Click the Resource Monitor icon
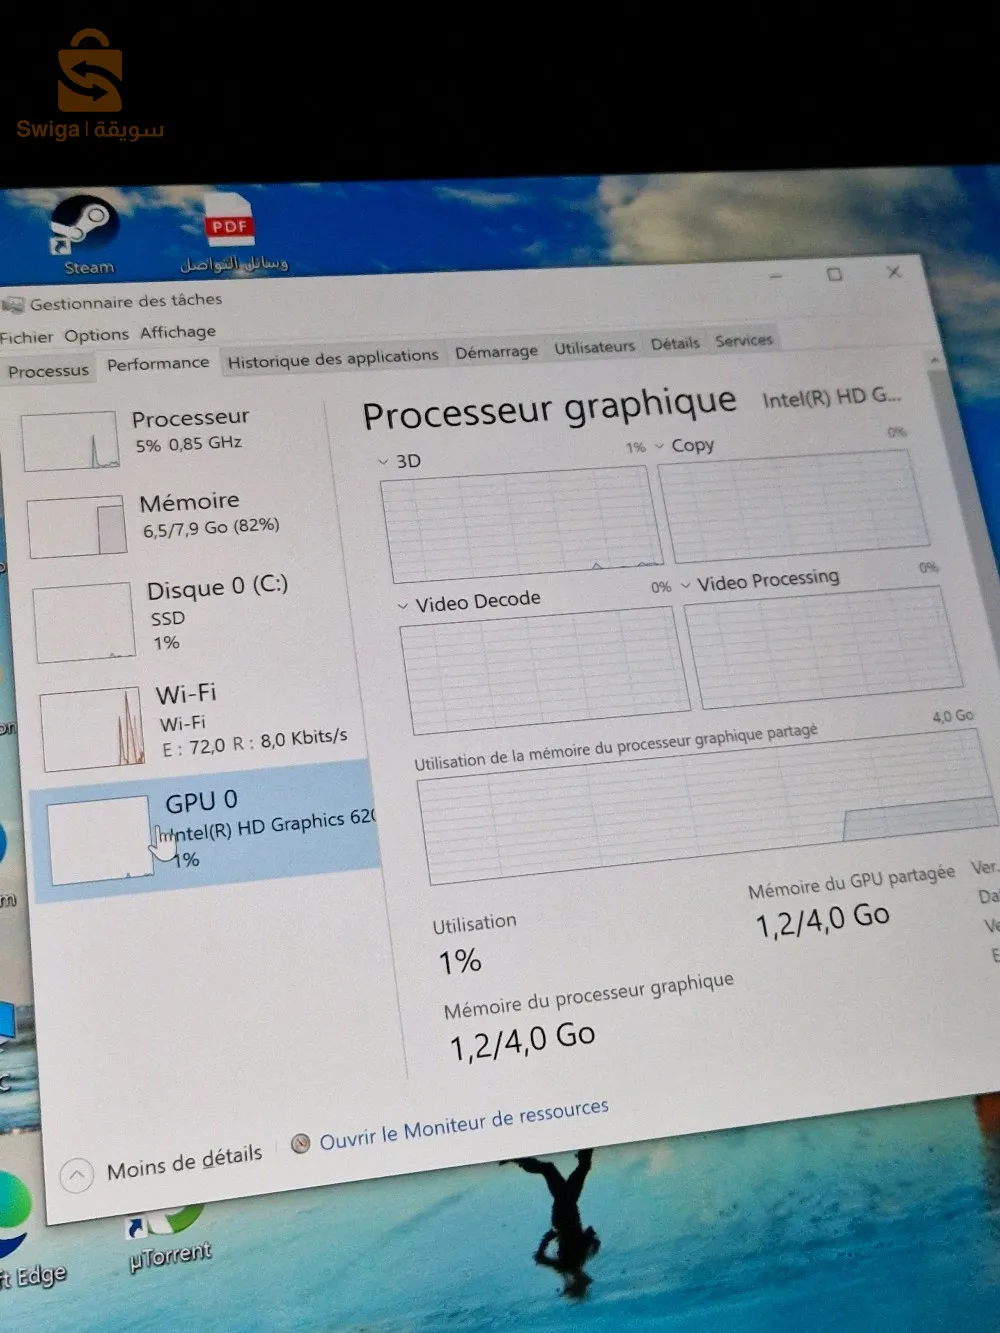 pyautogui.click(x=300, y=1143)
